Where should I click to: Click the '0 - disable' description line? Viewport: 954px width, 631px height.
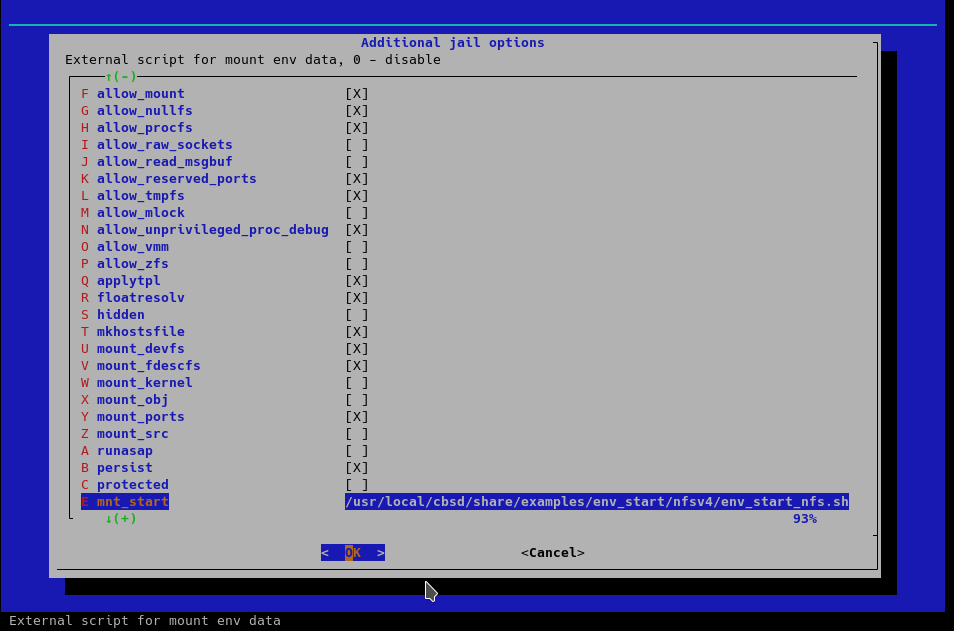252,60
